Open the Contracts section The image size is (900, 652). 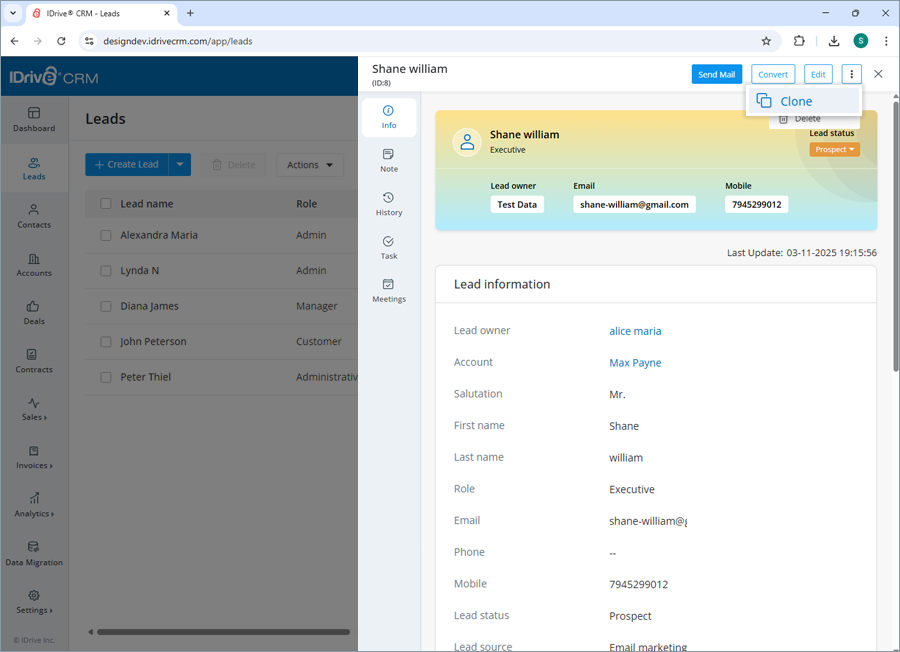[x=33, y=360]
